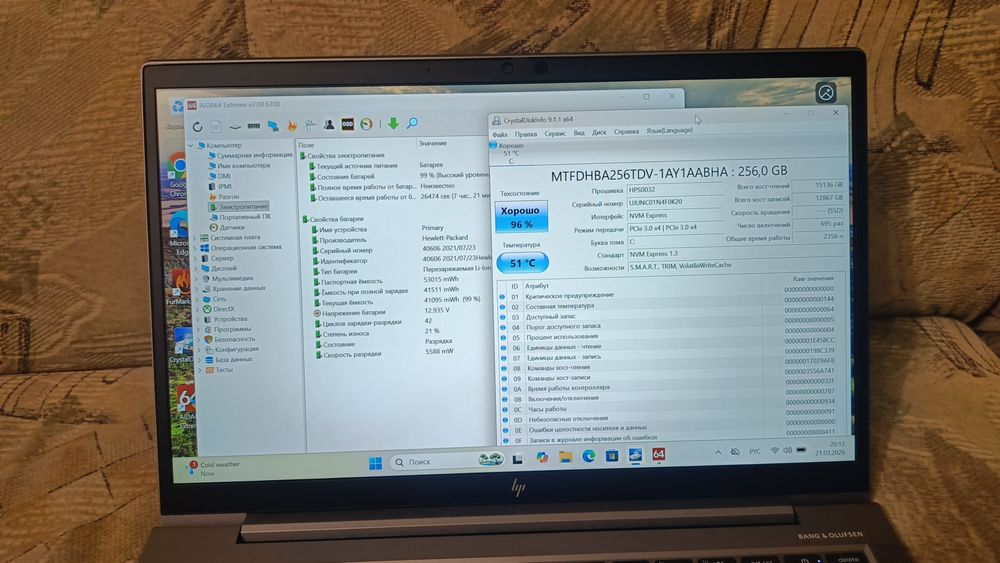The image size is (1000, 563).
Task: Switch to CrystalDiskInfo taskbar icon
Action: pyautogui.click(x=635, y=455)
